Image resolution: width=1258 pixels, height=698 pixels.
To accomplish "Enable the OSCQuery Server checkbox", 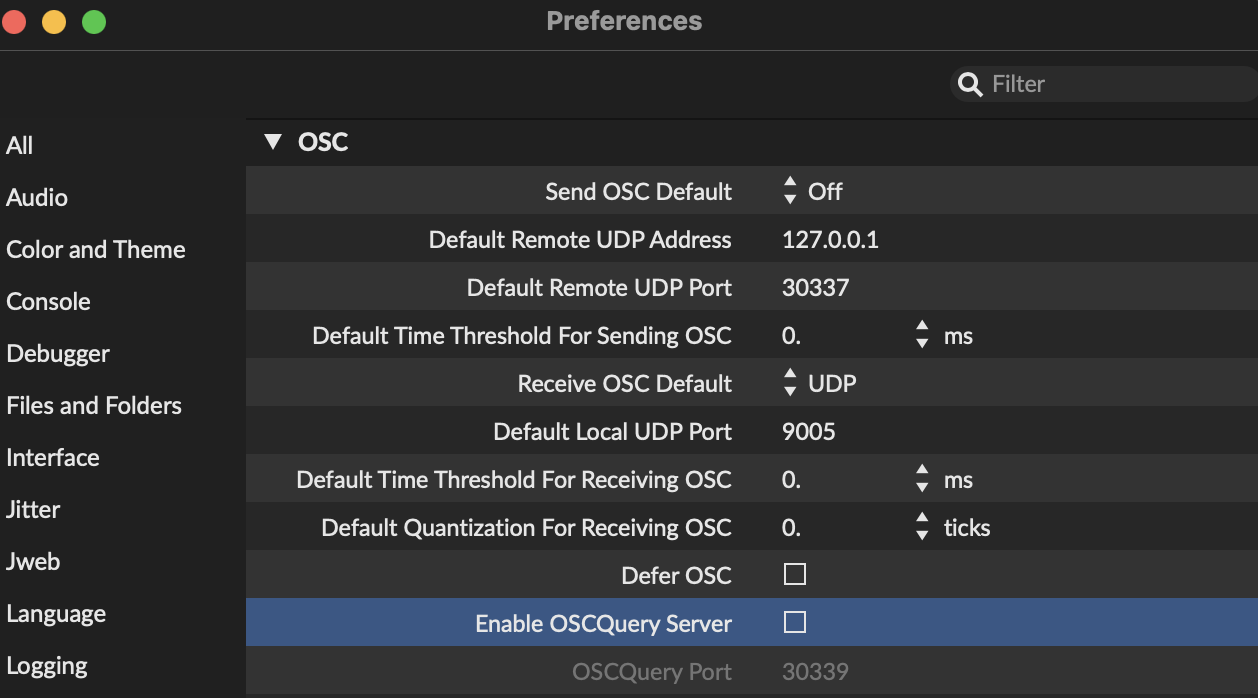I will (x=795, y=623).
